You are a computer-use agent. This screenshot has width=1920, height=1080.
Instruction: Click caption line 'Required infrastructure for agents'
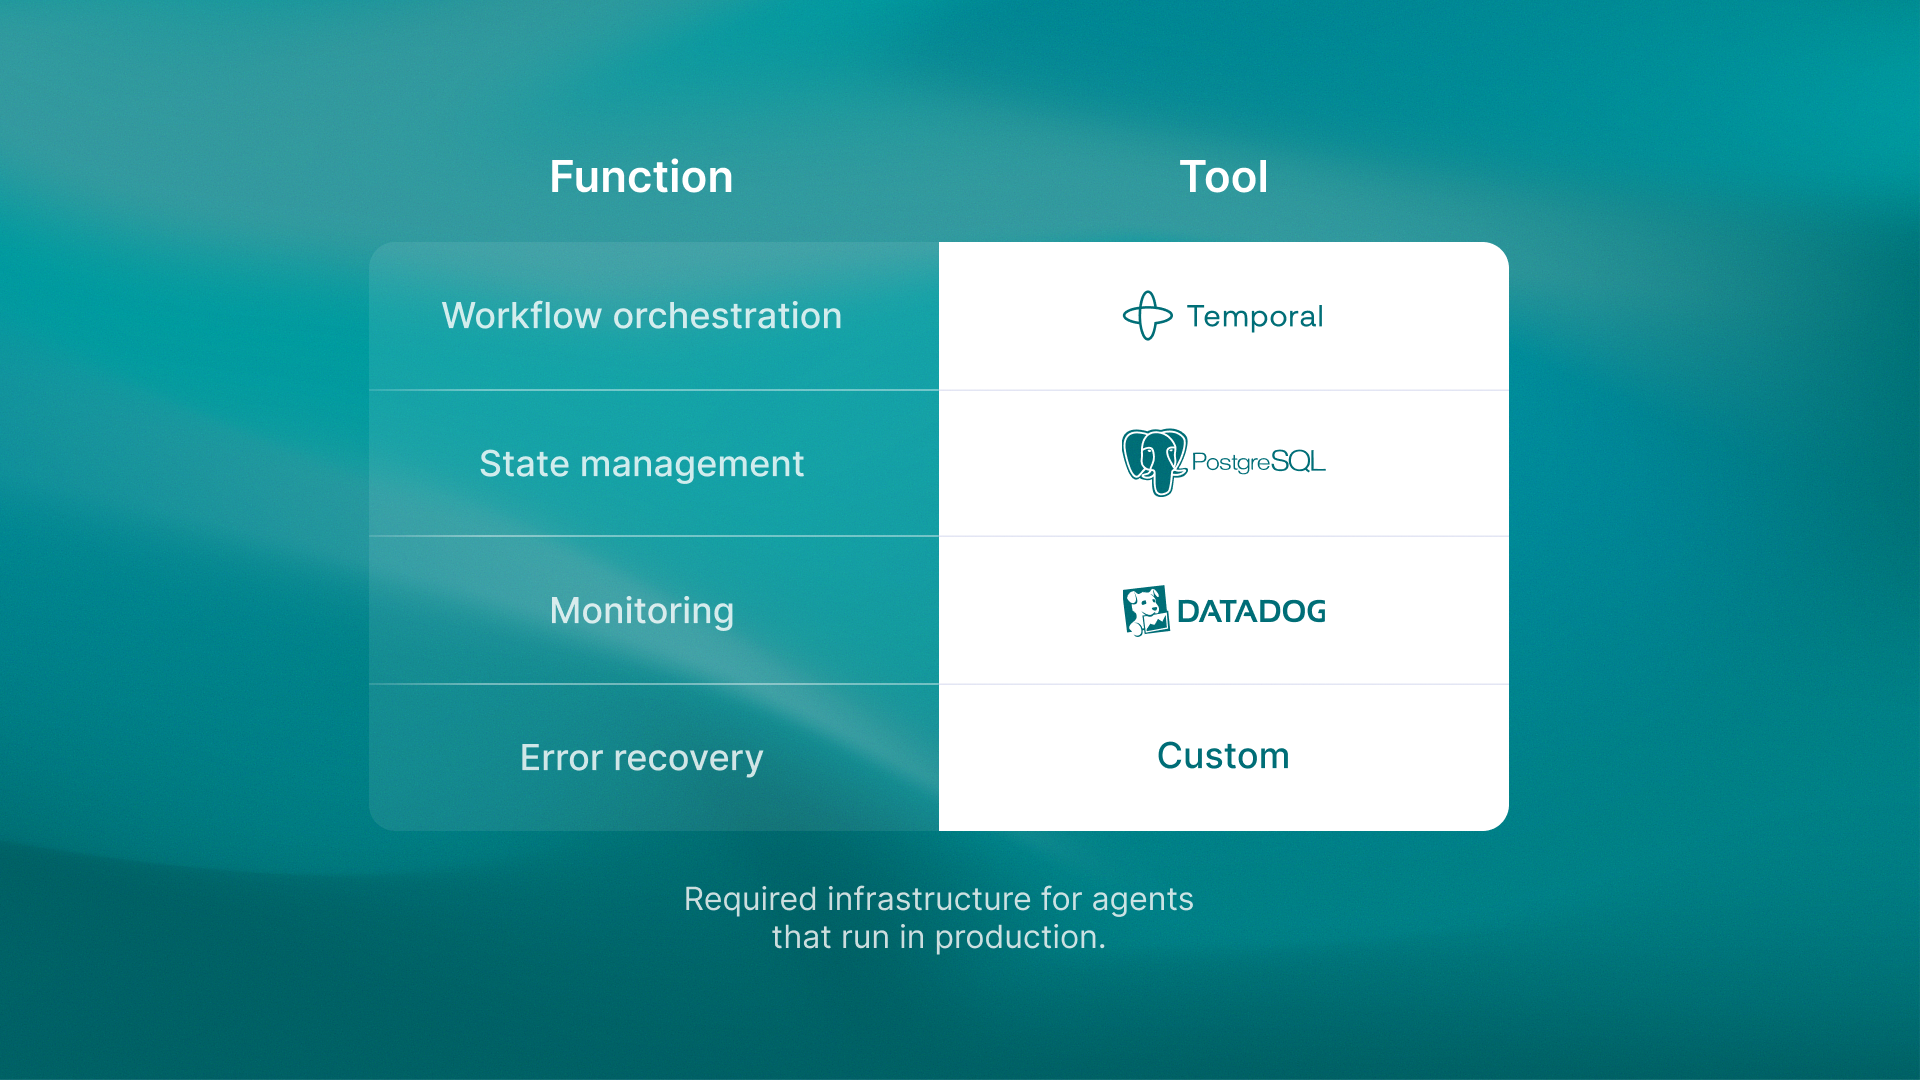[938, 899]
